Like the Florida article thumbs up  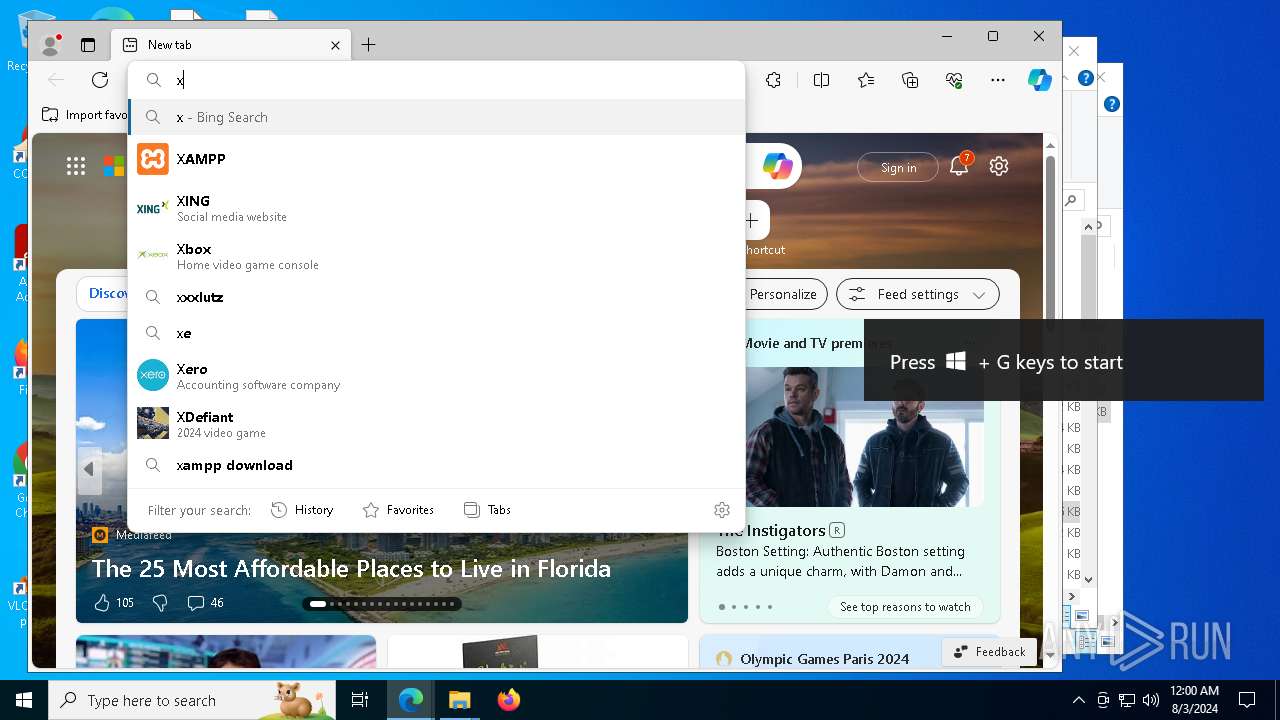[x=113, y=603]
